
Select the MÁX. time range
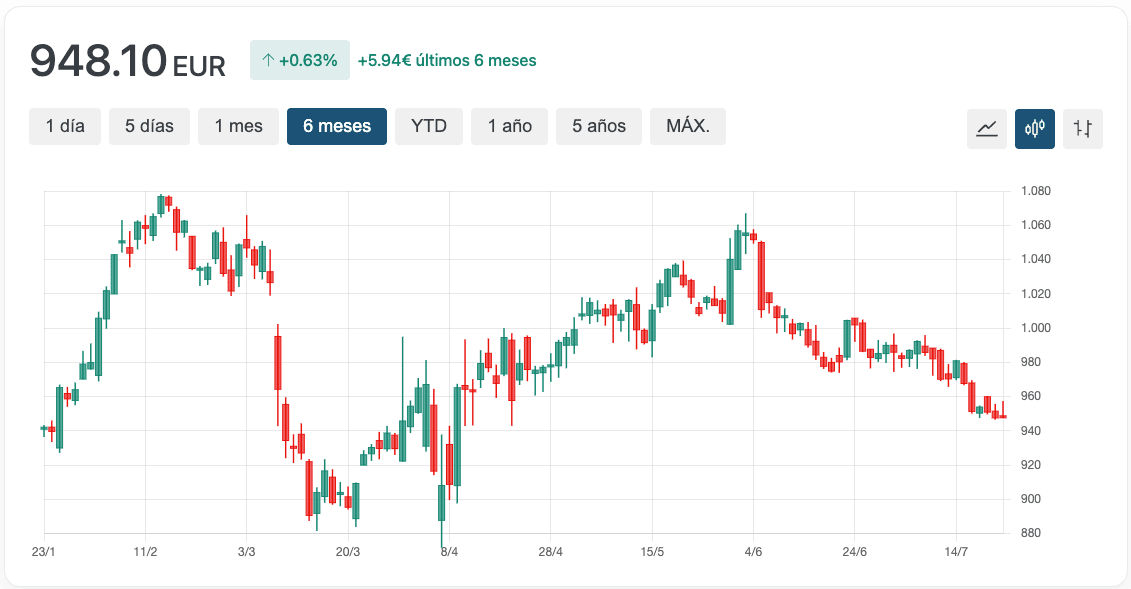pos(688,126)
